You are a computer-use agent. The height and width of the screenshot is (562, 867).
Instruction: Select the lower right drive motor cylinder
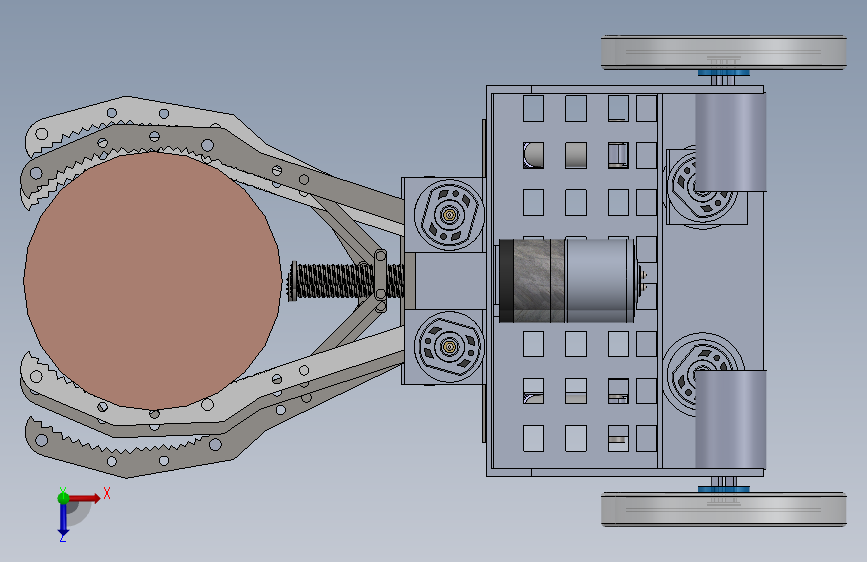pos(730,419)
